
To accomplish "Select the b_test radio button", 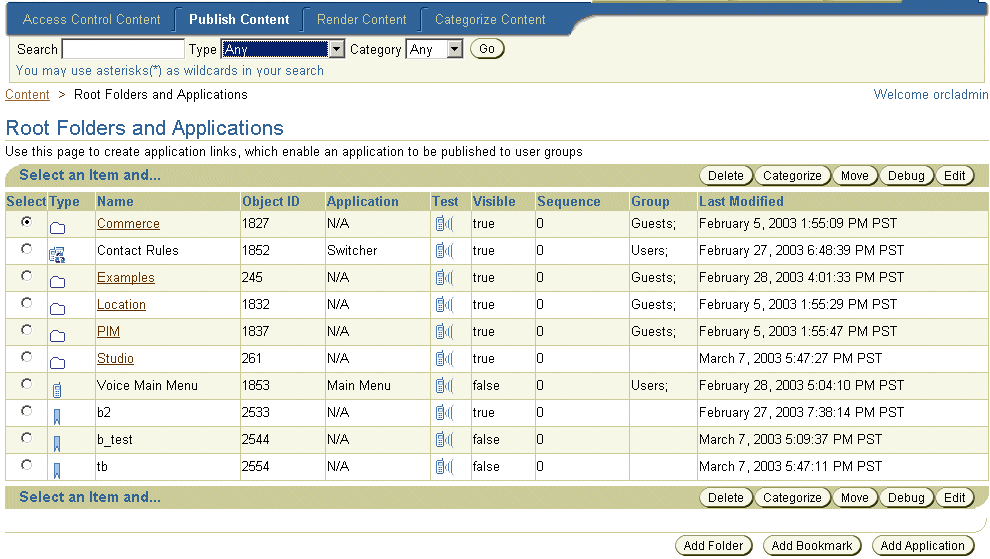I will [26, 438].
